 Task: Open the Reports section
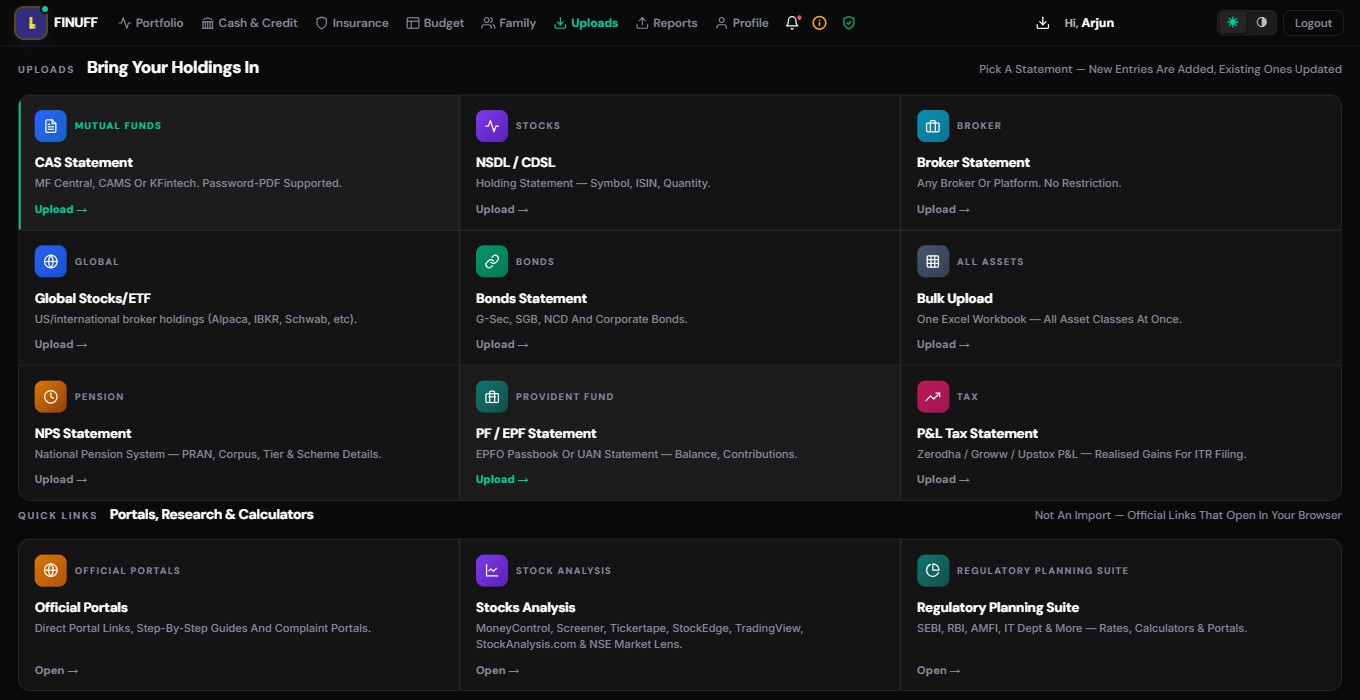point(667,23)
